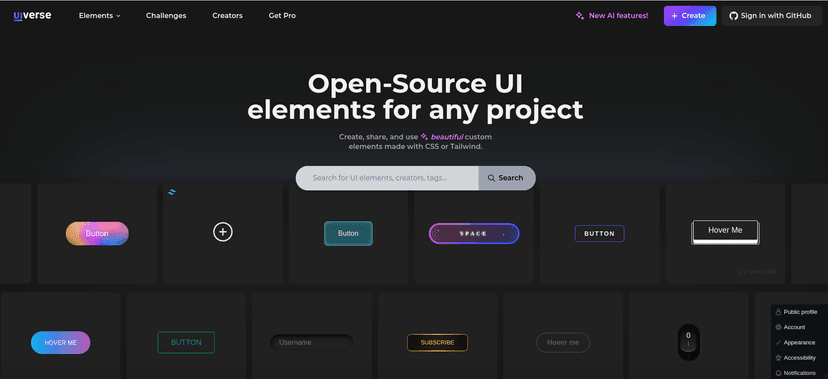
Task: Click the brush icon beside Appearance
Action: click(778, 343)
